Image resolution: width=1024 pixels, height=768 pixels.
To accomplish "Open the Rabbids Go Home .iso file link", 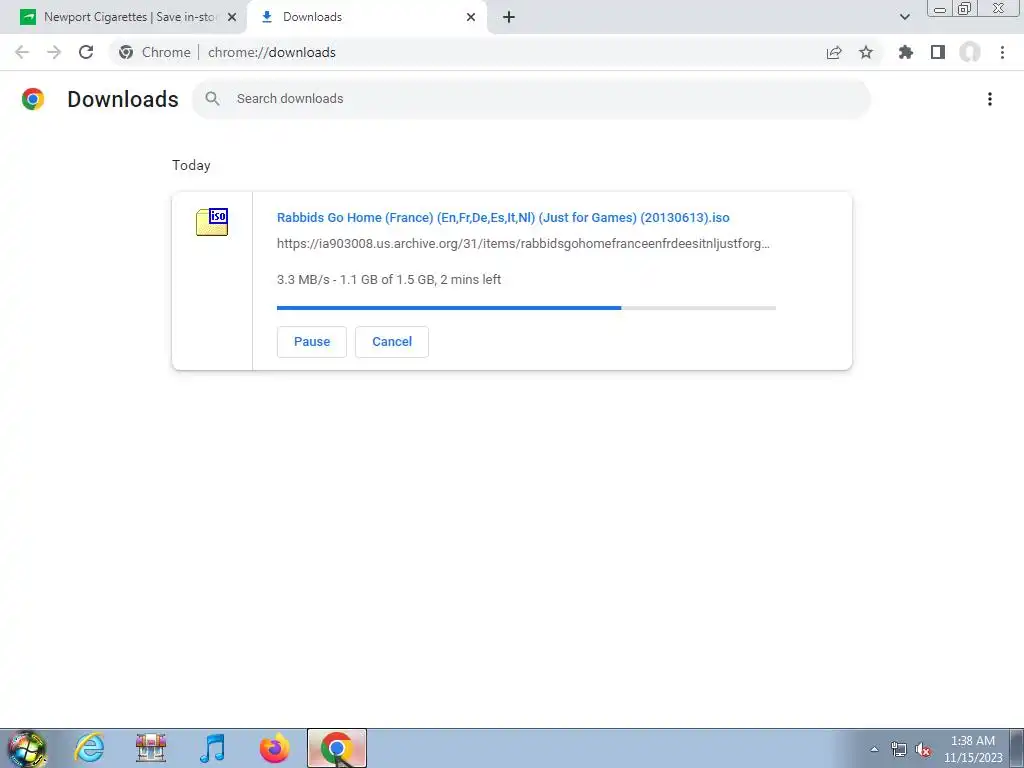I will (x=503, y=217).
